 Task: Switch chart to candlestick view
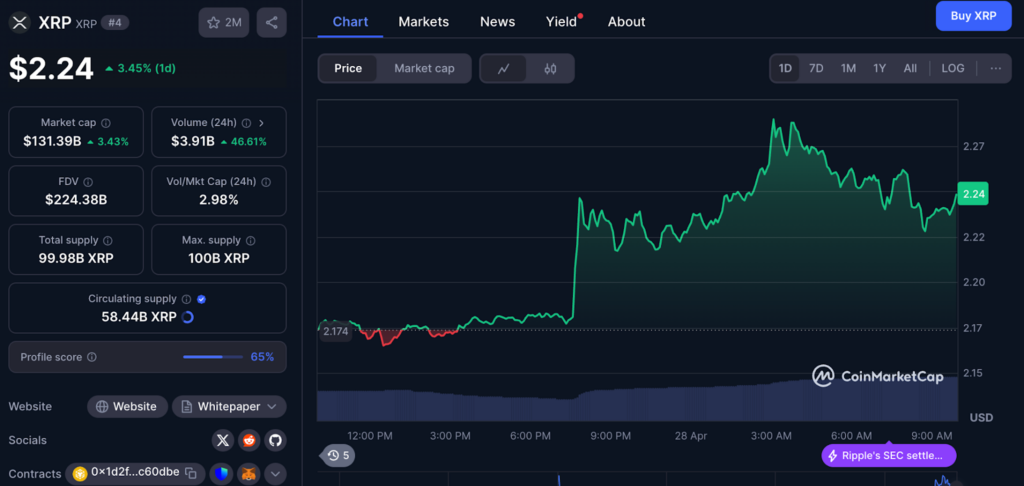[x=550, y=69]
